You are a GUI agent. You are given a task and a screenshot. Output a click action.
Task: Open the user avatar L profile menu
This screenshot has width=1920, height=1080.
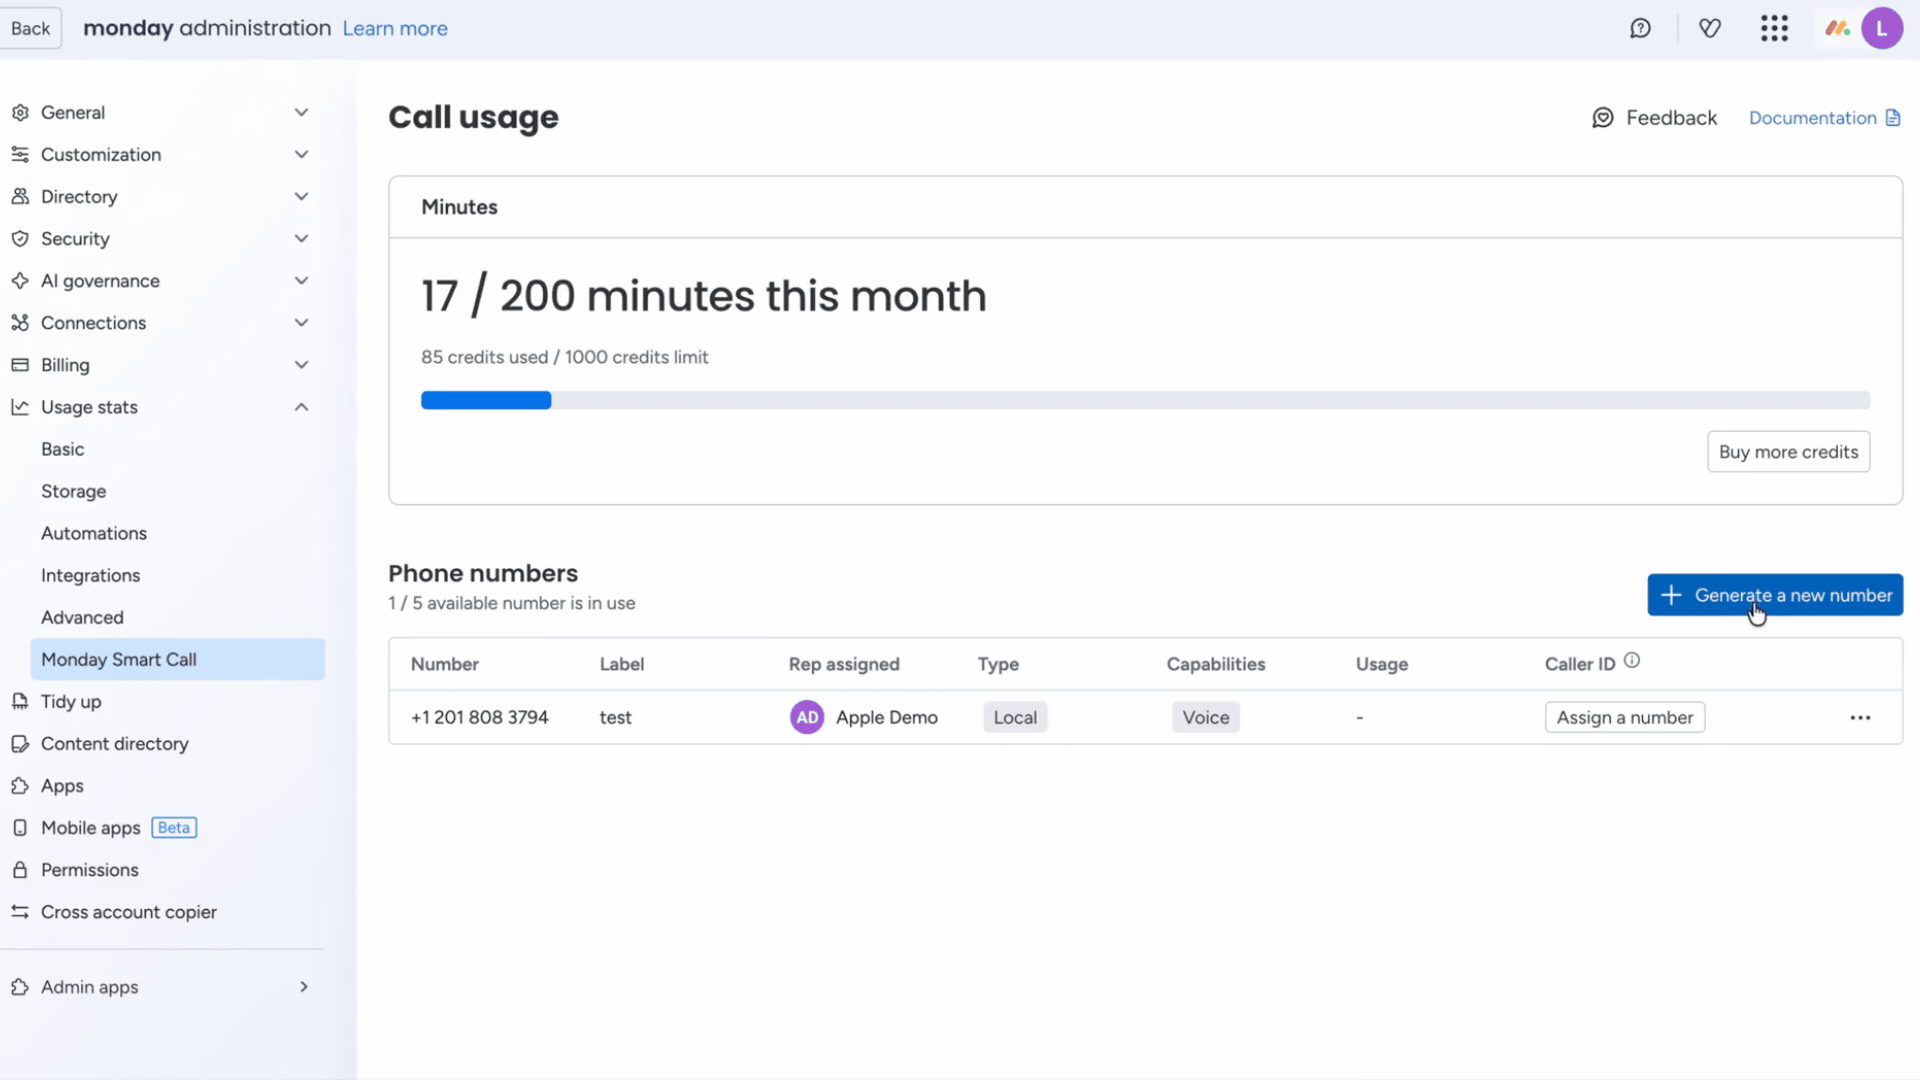click(x=1882, y=28)
